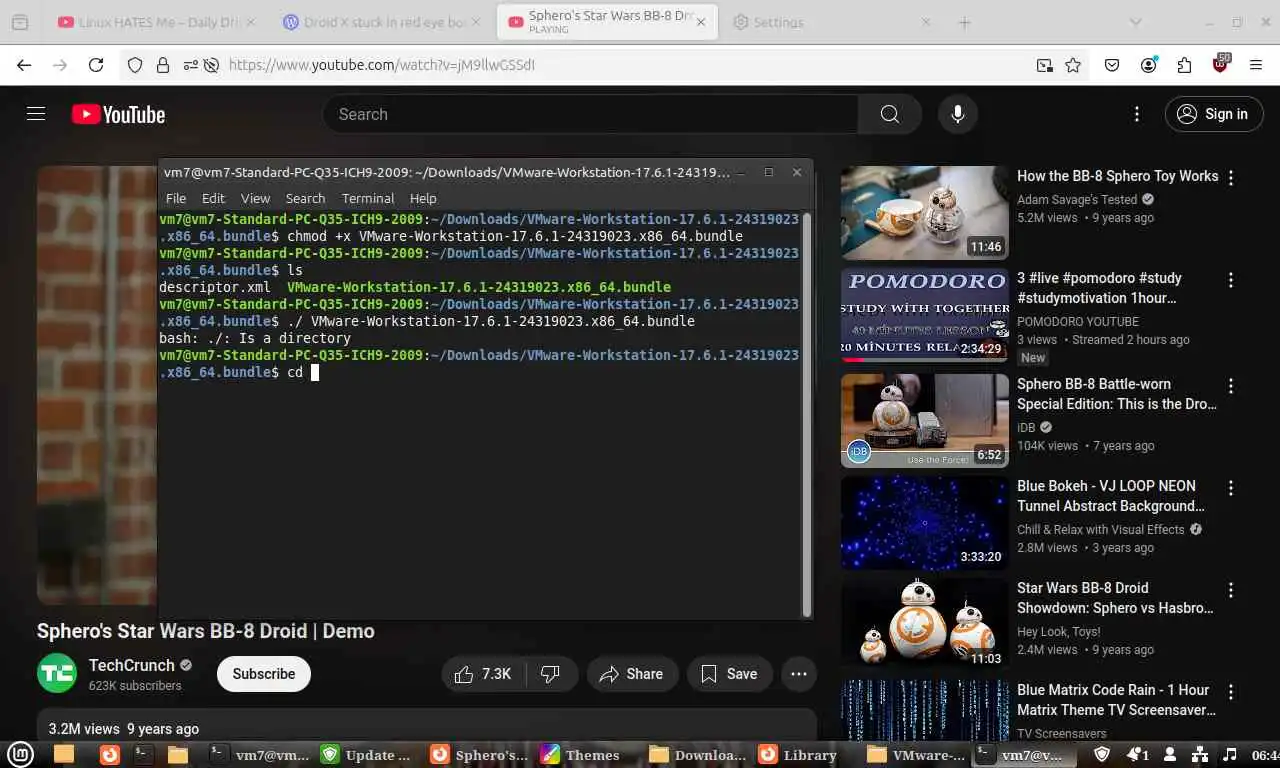Open terminal Edit menu
This screenshot has width=1280, height=768.
pyautogui.click(x=213, y=198)
